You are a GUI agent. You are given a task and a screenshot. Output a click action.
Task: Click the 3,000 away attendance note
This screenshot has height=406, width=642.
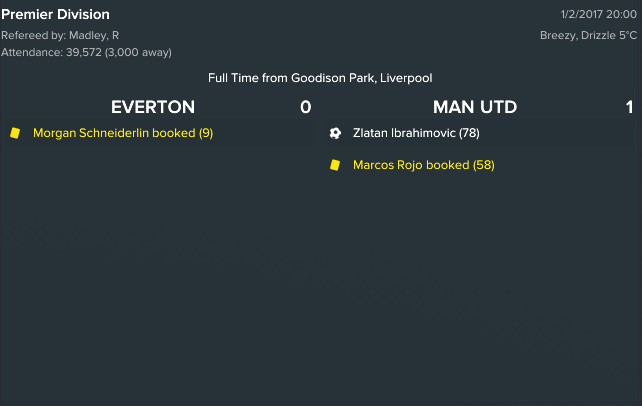coord(138,52)
